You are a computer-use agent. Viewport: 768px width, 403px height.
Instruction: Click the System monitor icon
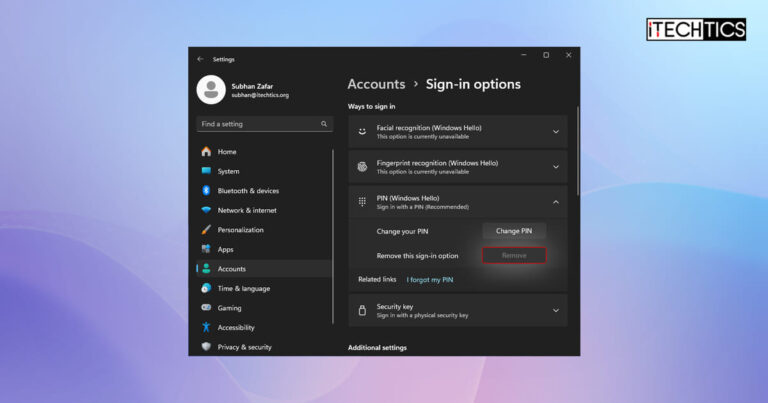(206, 171)
